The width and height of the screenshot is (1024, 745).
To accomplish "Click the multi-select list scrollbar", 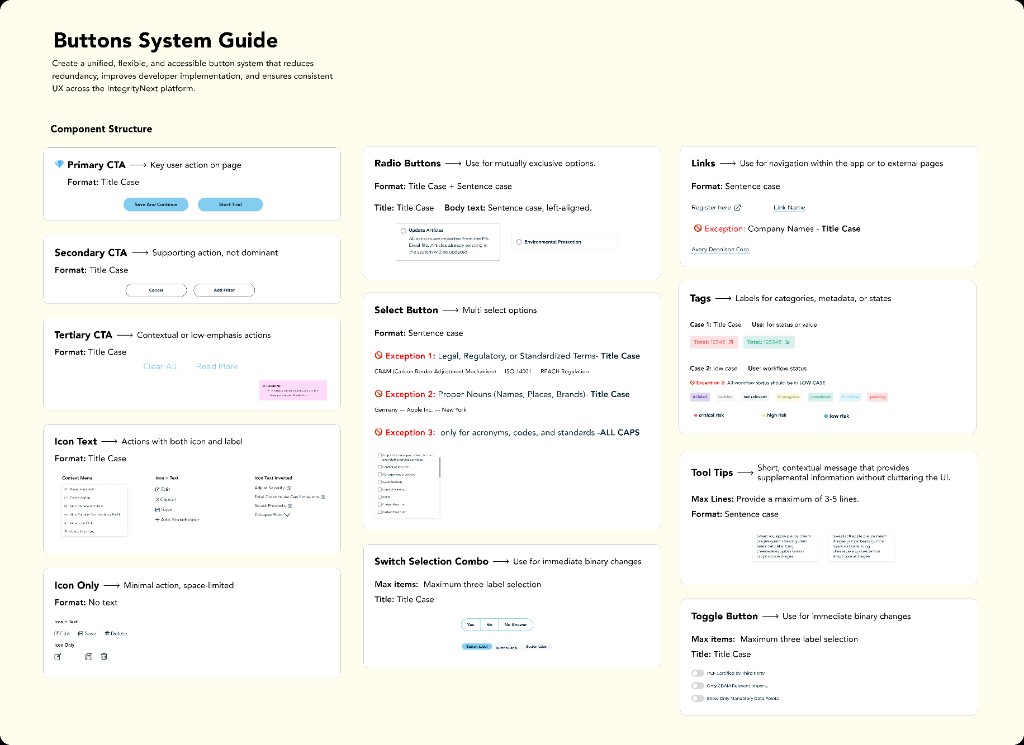I will [440, 467].
